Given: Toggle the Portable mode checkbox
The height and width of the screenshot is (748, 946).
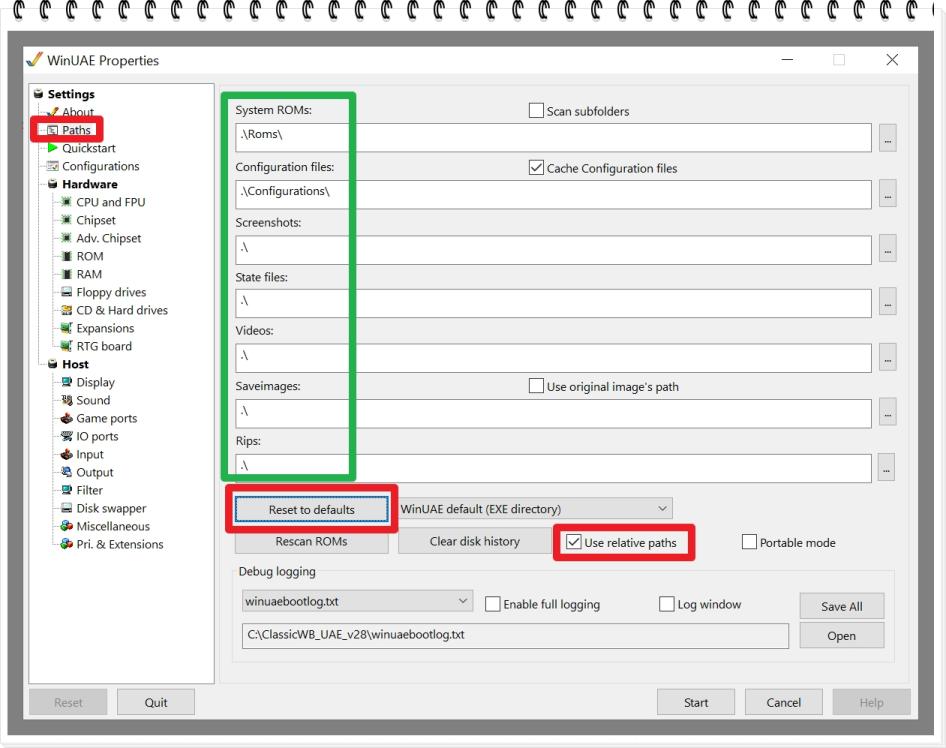Looking at the screenshot, I should pos(750,542).
